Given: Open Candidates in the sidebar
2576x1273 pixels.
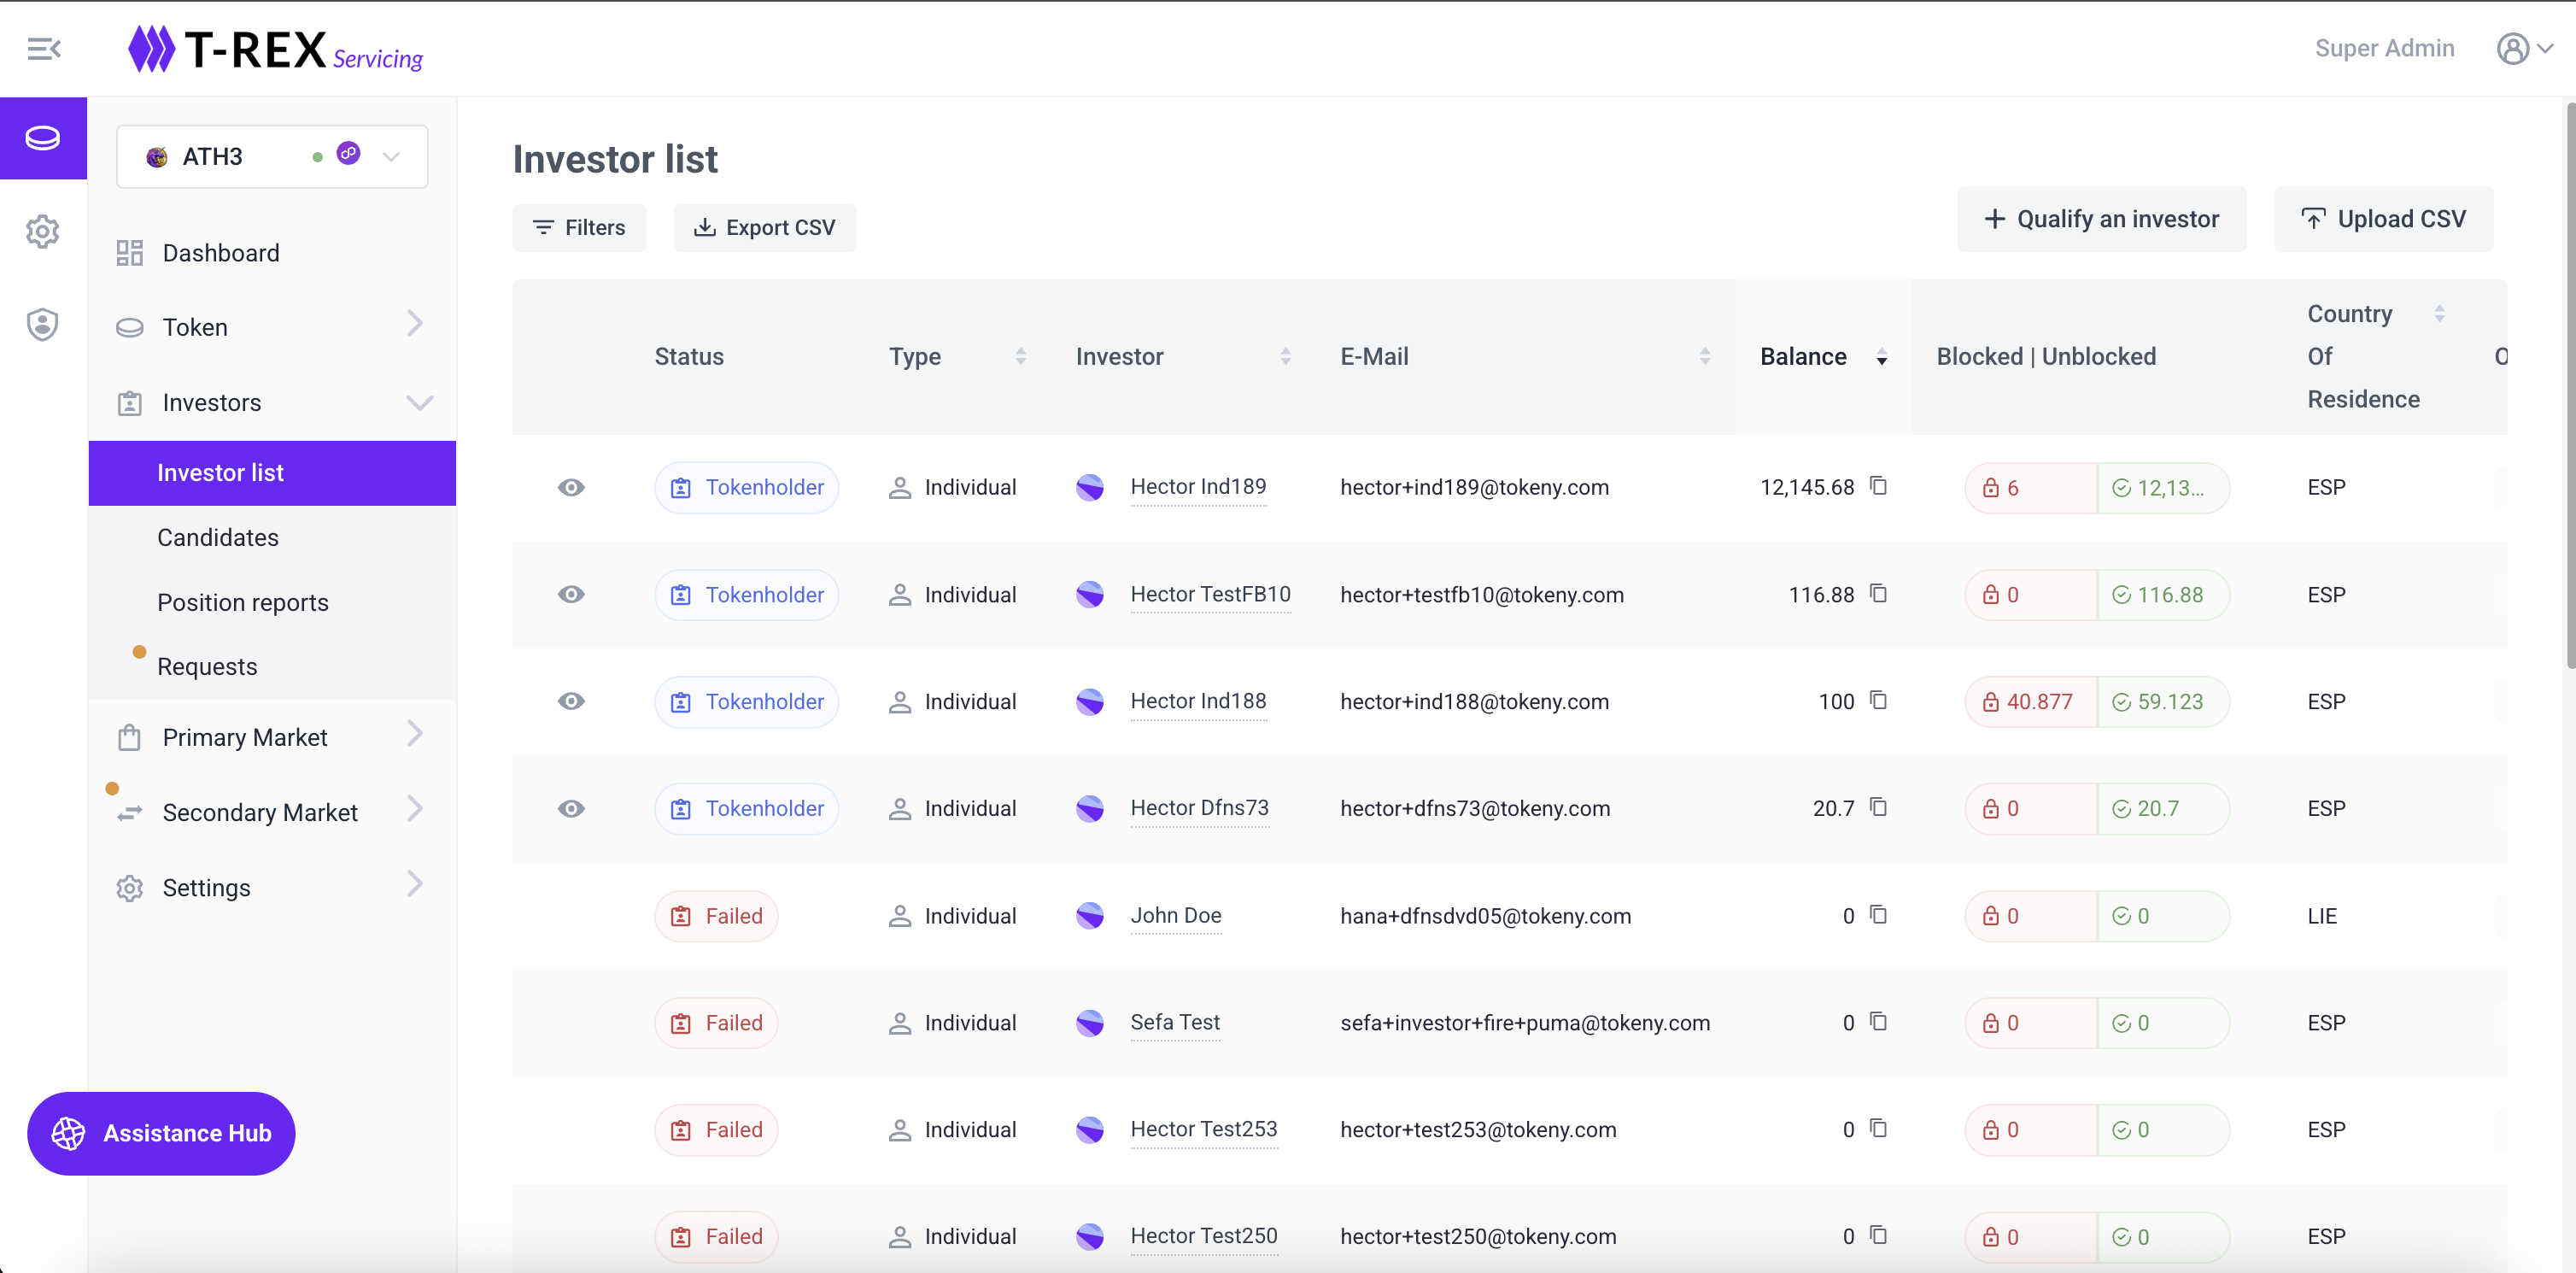Looking at the screenshot, I should (x=218, y=537).
